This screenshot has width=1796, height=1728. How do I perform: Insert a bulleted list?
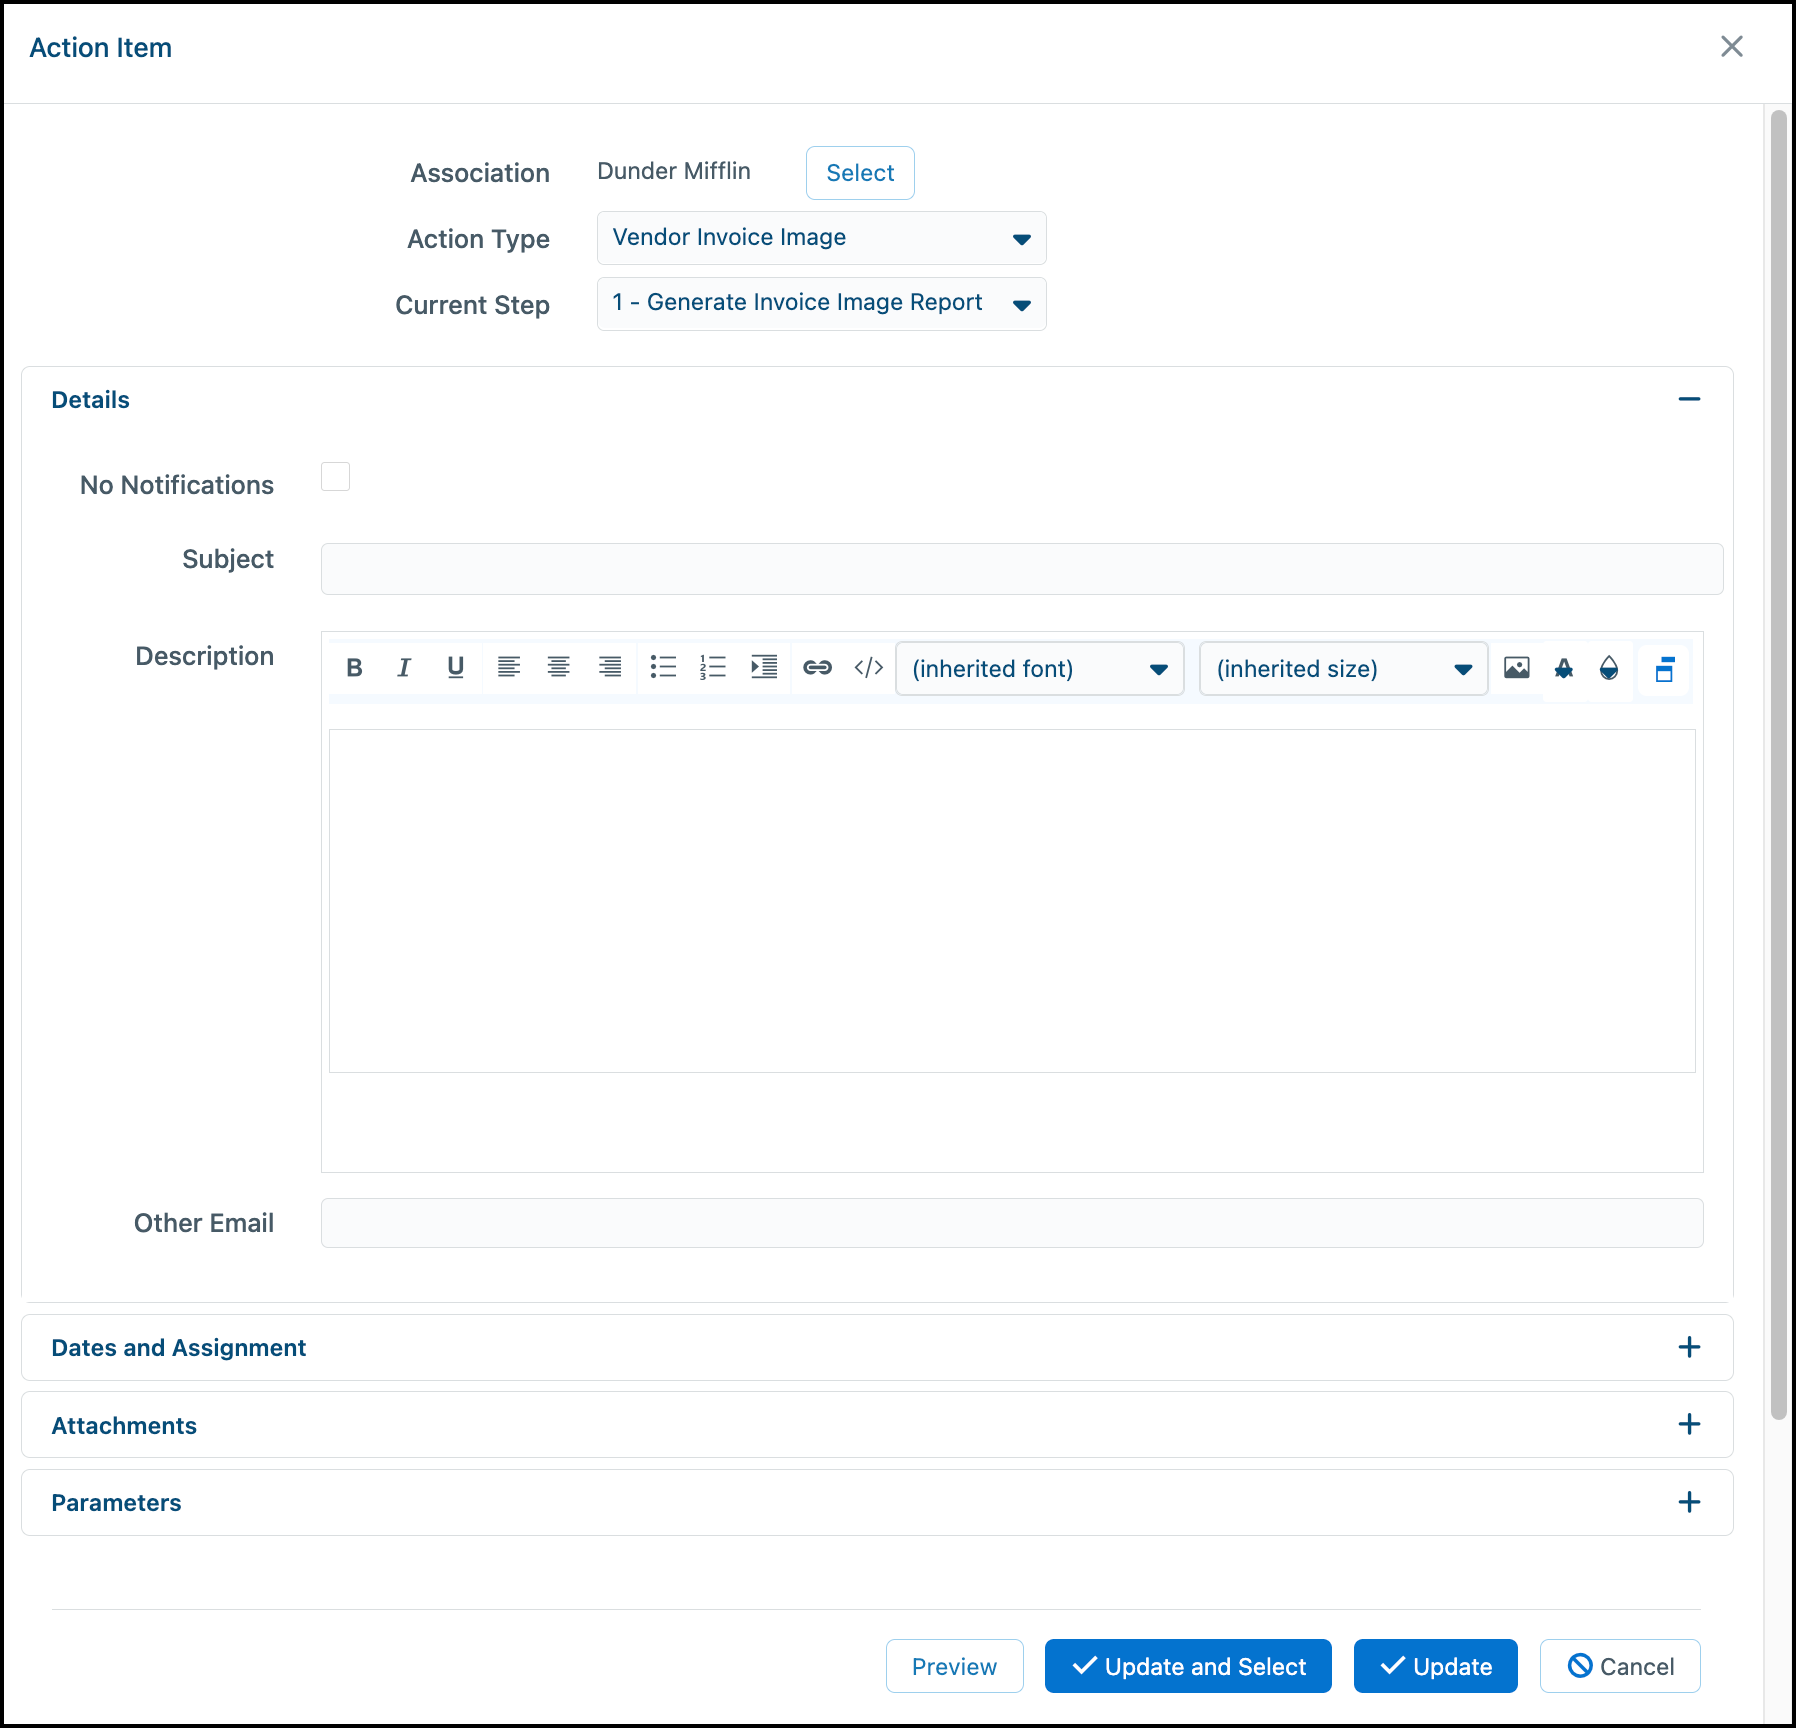click(x=663, y=668)
